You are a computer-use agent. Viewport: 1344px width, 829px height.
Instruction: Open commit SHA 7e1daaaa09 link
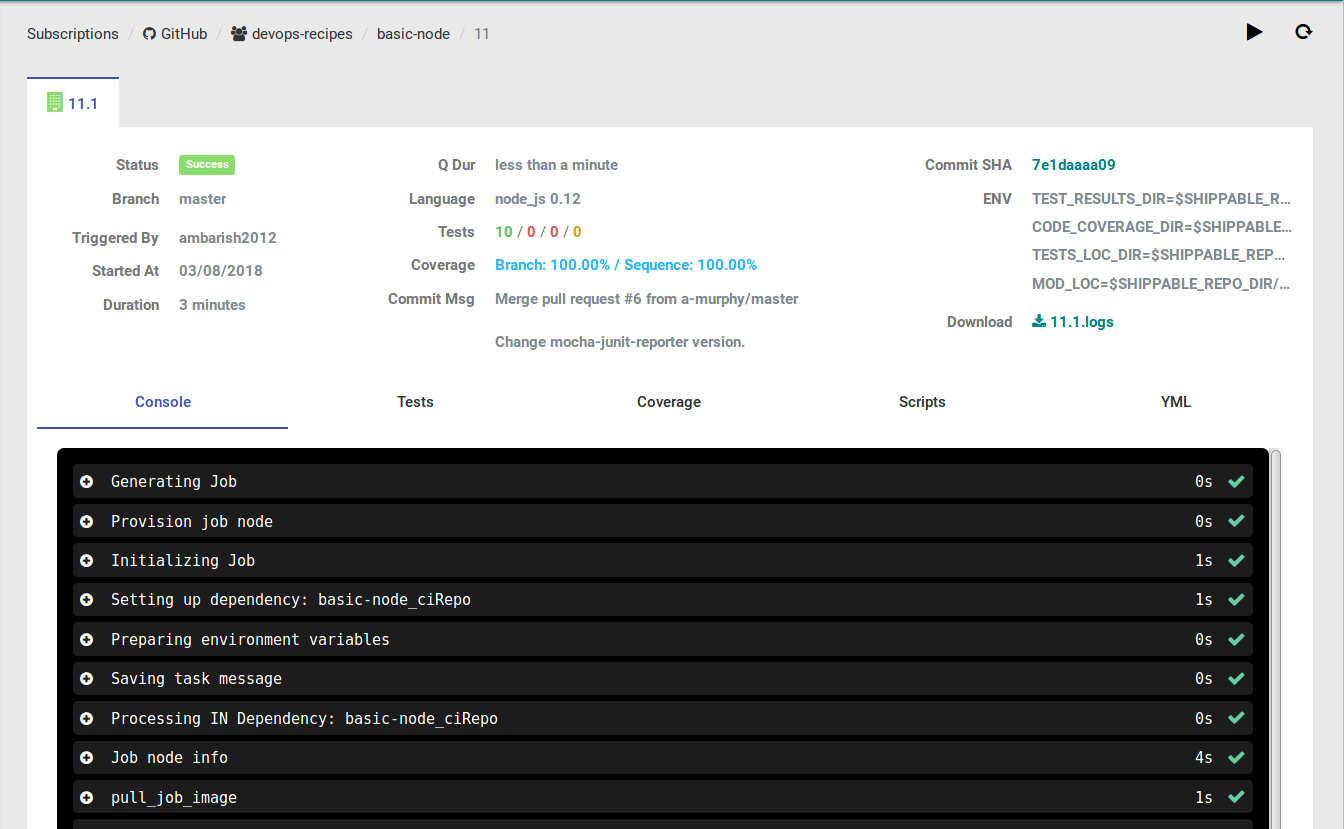[1074, 165]
